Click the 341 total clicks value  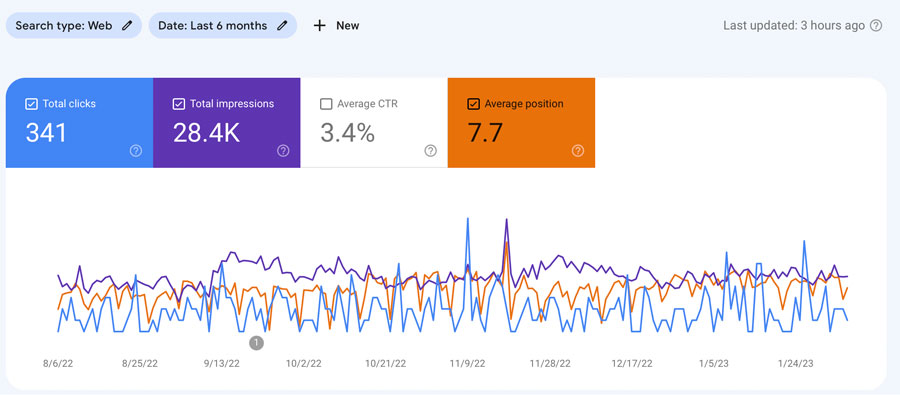point(46,133)
